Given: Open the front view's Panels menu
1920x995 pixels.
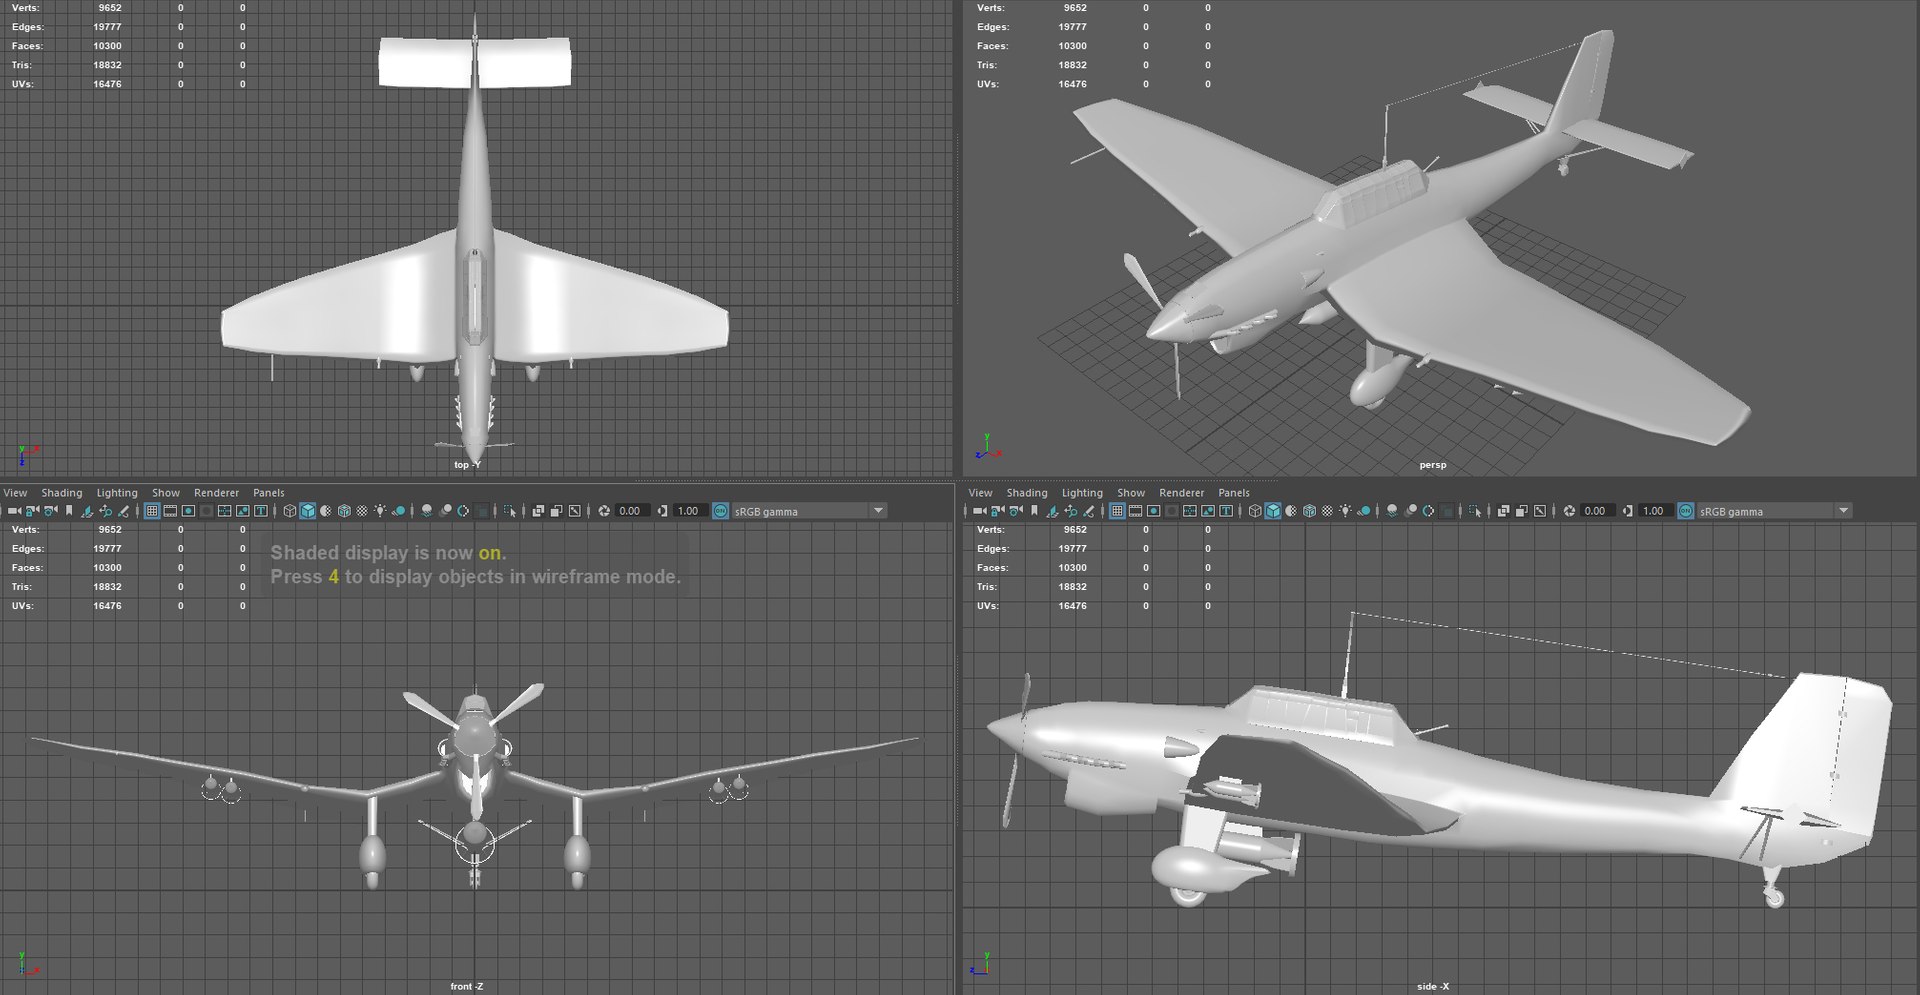Looking at the screenshot, I should pos(269,493).
